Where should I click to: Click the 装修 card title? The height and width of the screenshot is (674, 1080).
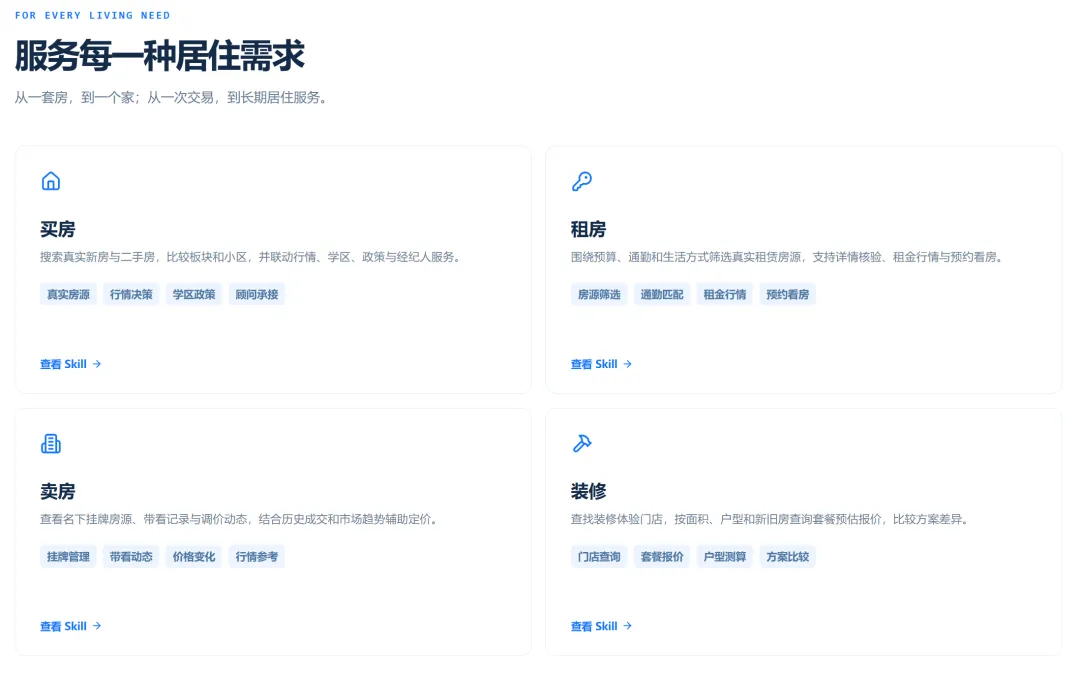coord(589,492)
